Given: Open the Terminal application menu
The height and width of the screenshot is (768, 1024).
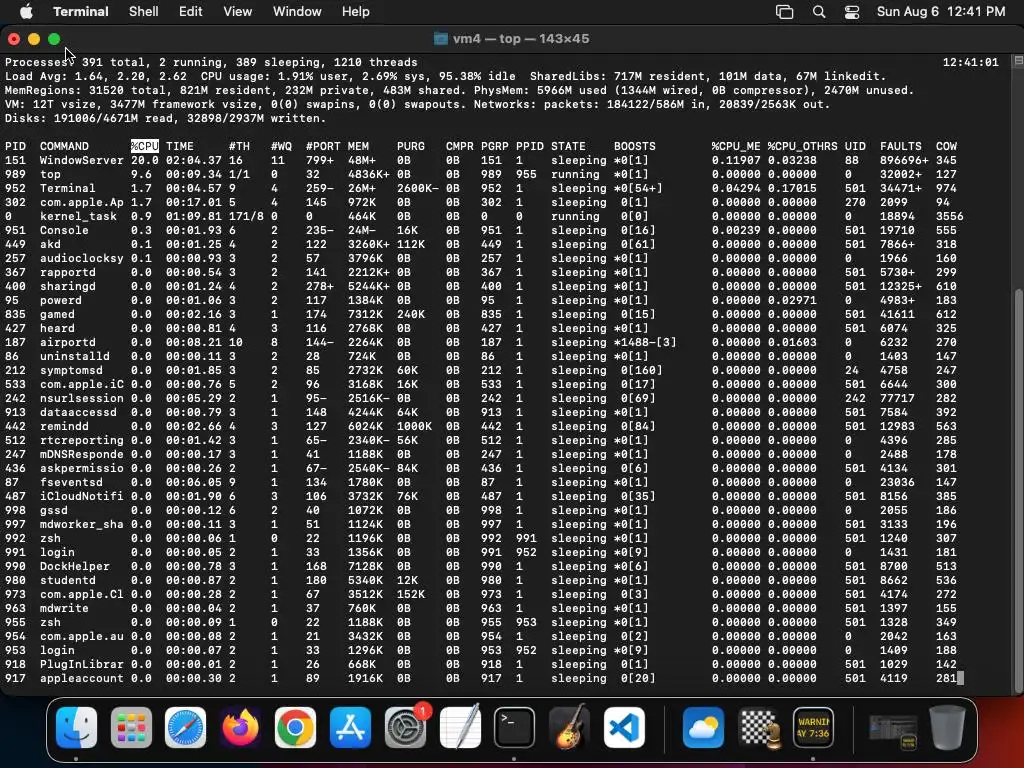Looking at the screenshot, I should pyautogui.click(x=81, y=12).
